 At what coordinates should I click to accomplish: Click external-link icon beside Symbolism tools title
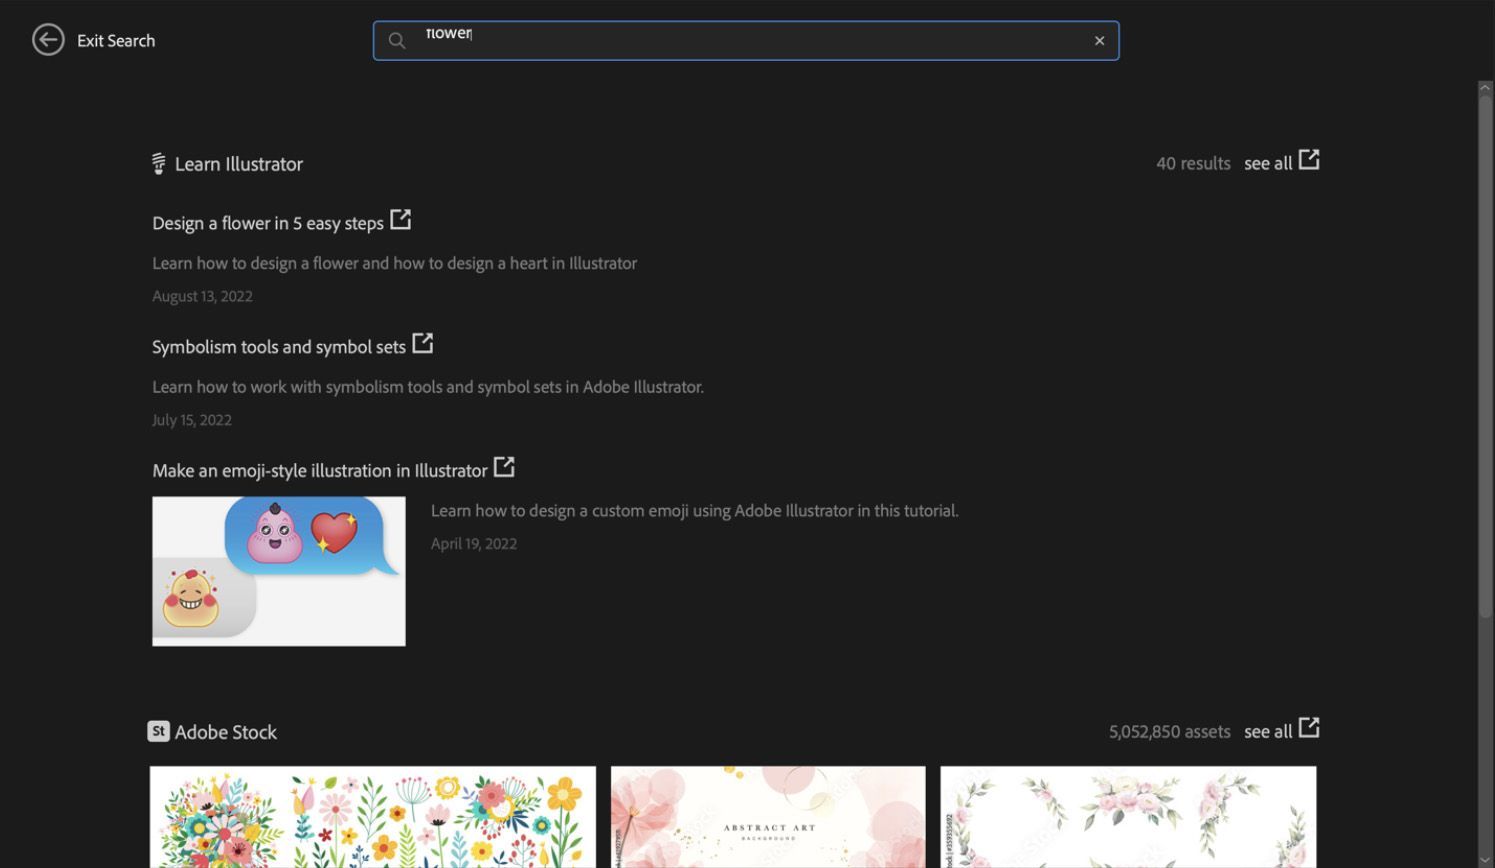point(423,343)
